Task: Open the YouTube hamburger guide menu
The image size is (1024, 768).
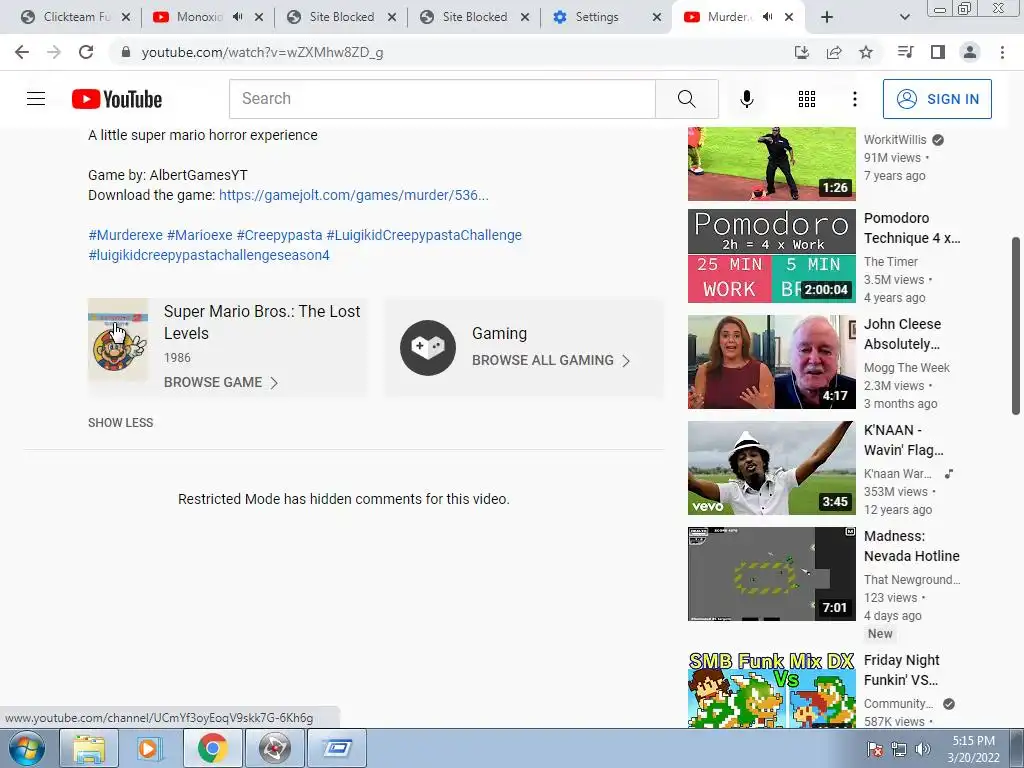Action: [36, 99]
